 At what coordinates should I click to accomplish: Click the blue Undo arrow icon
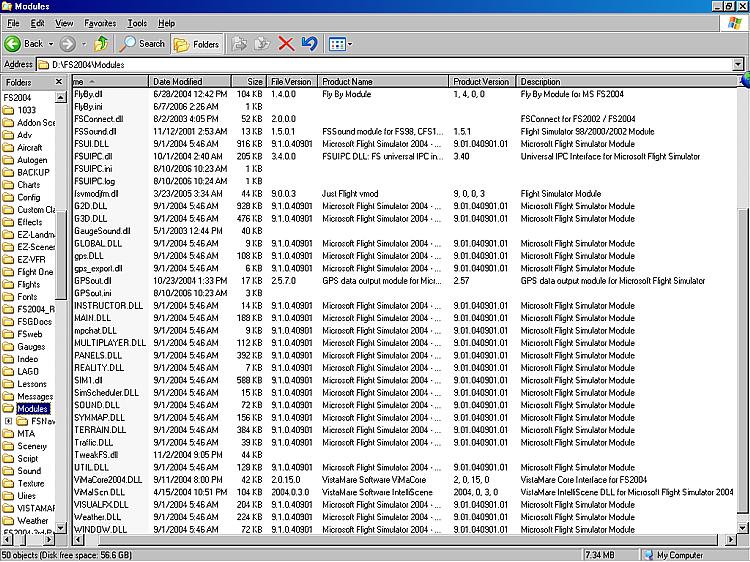tap(309, 44)
